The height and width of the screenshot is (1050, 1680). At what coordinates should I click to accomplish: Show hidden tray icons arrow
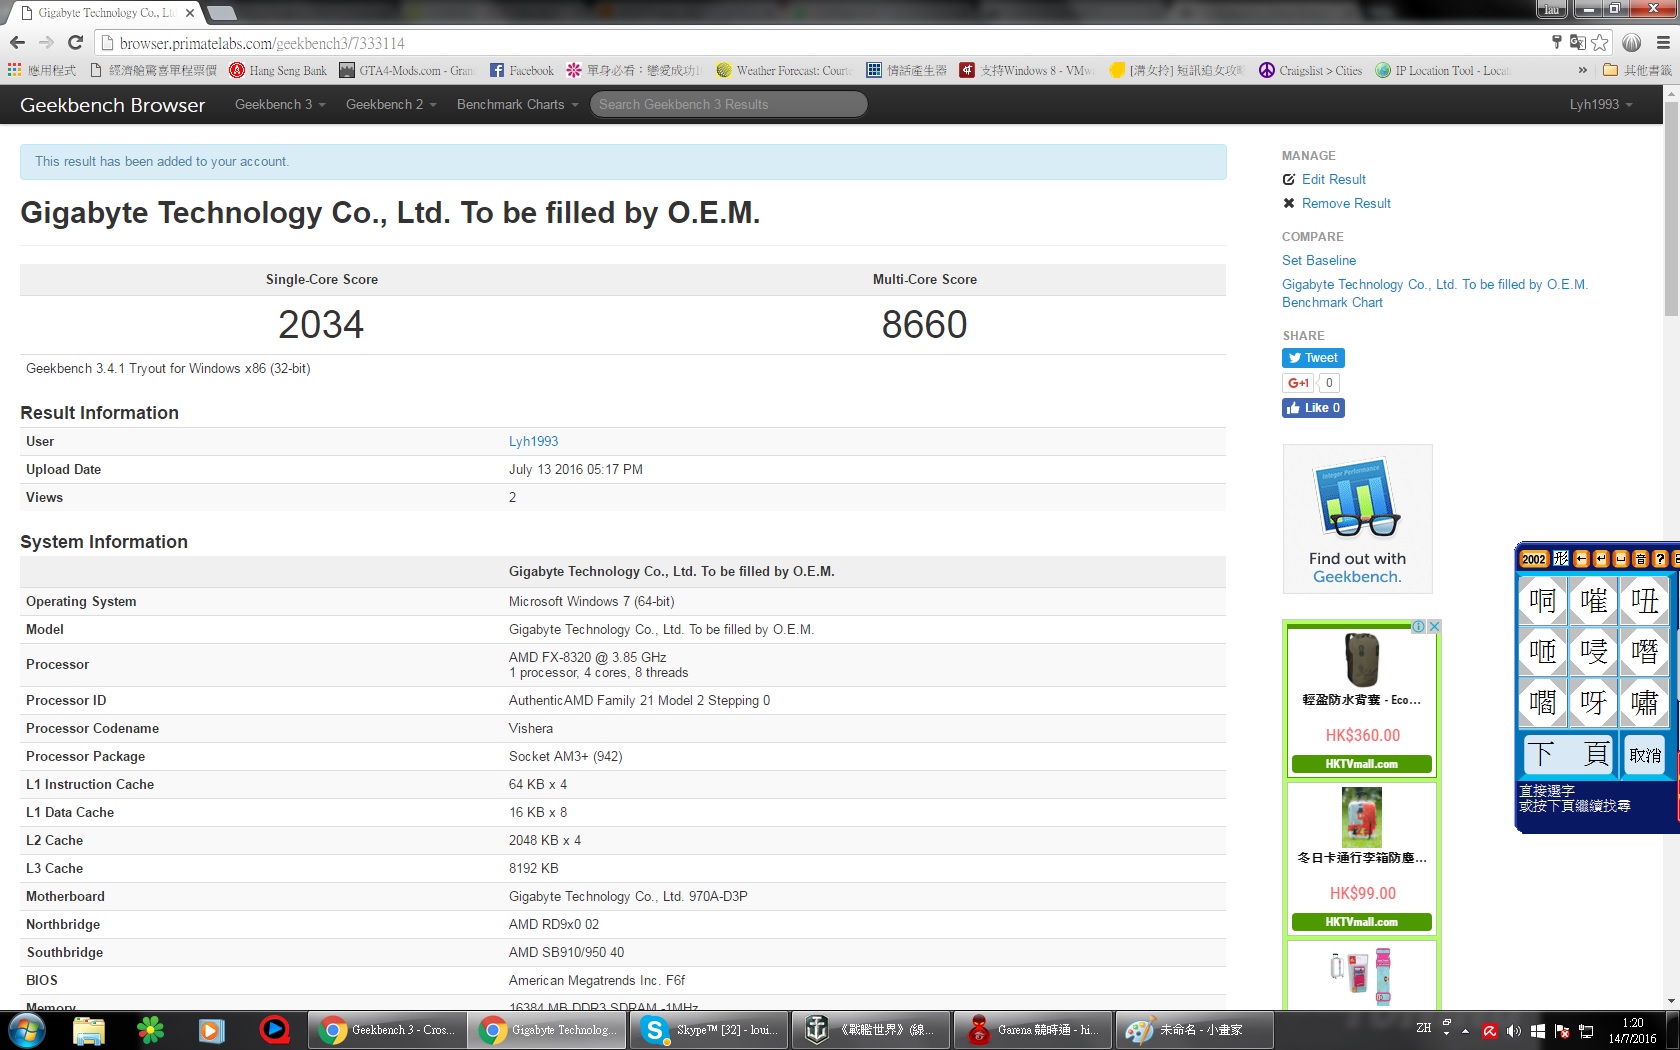(1465, 1031)
